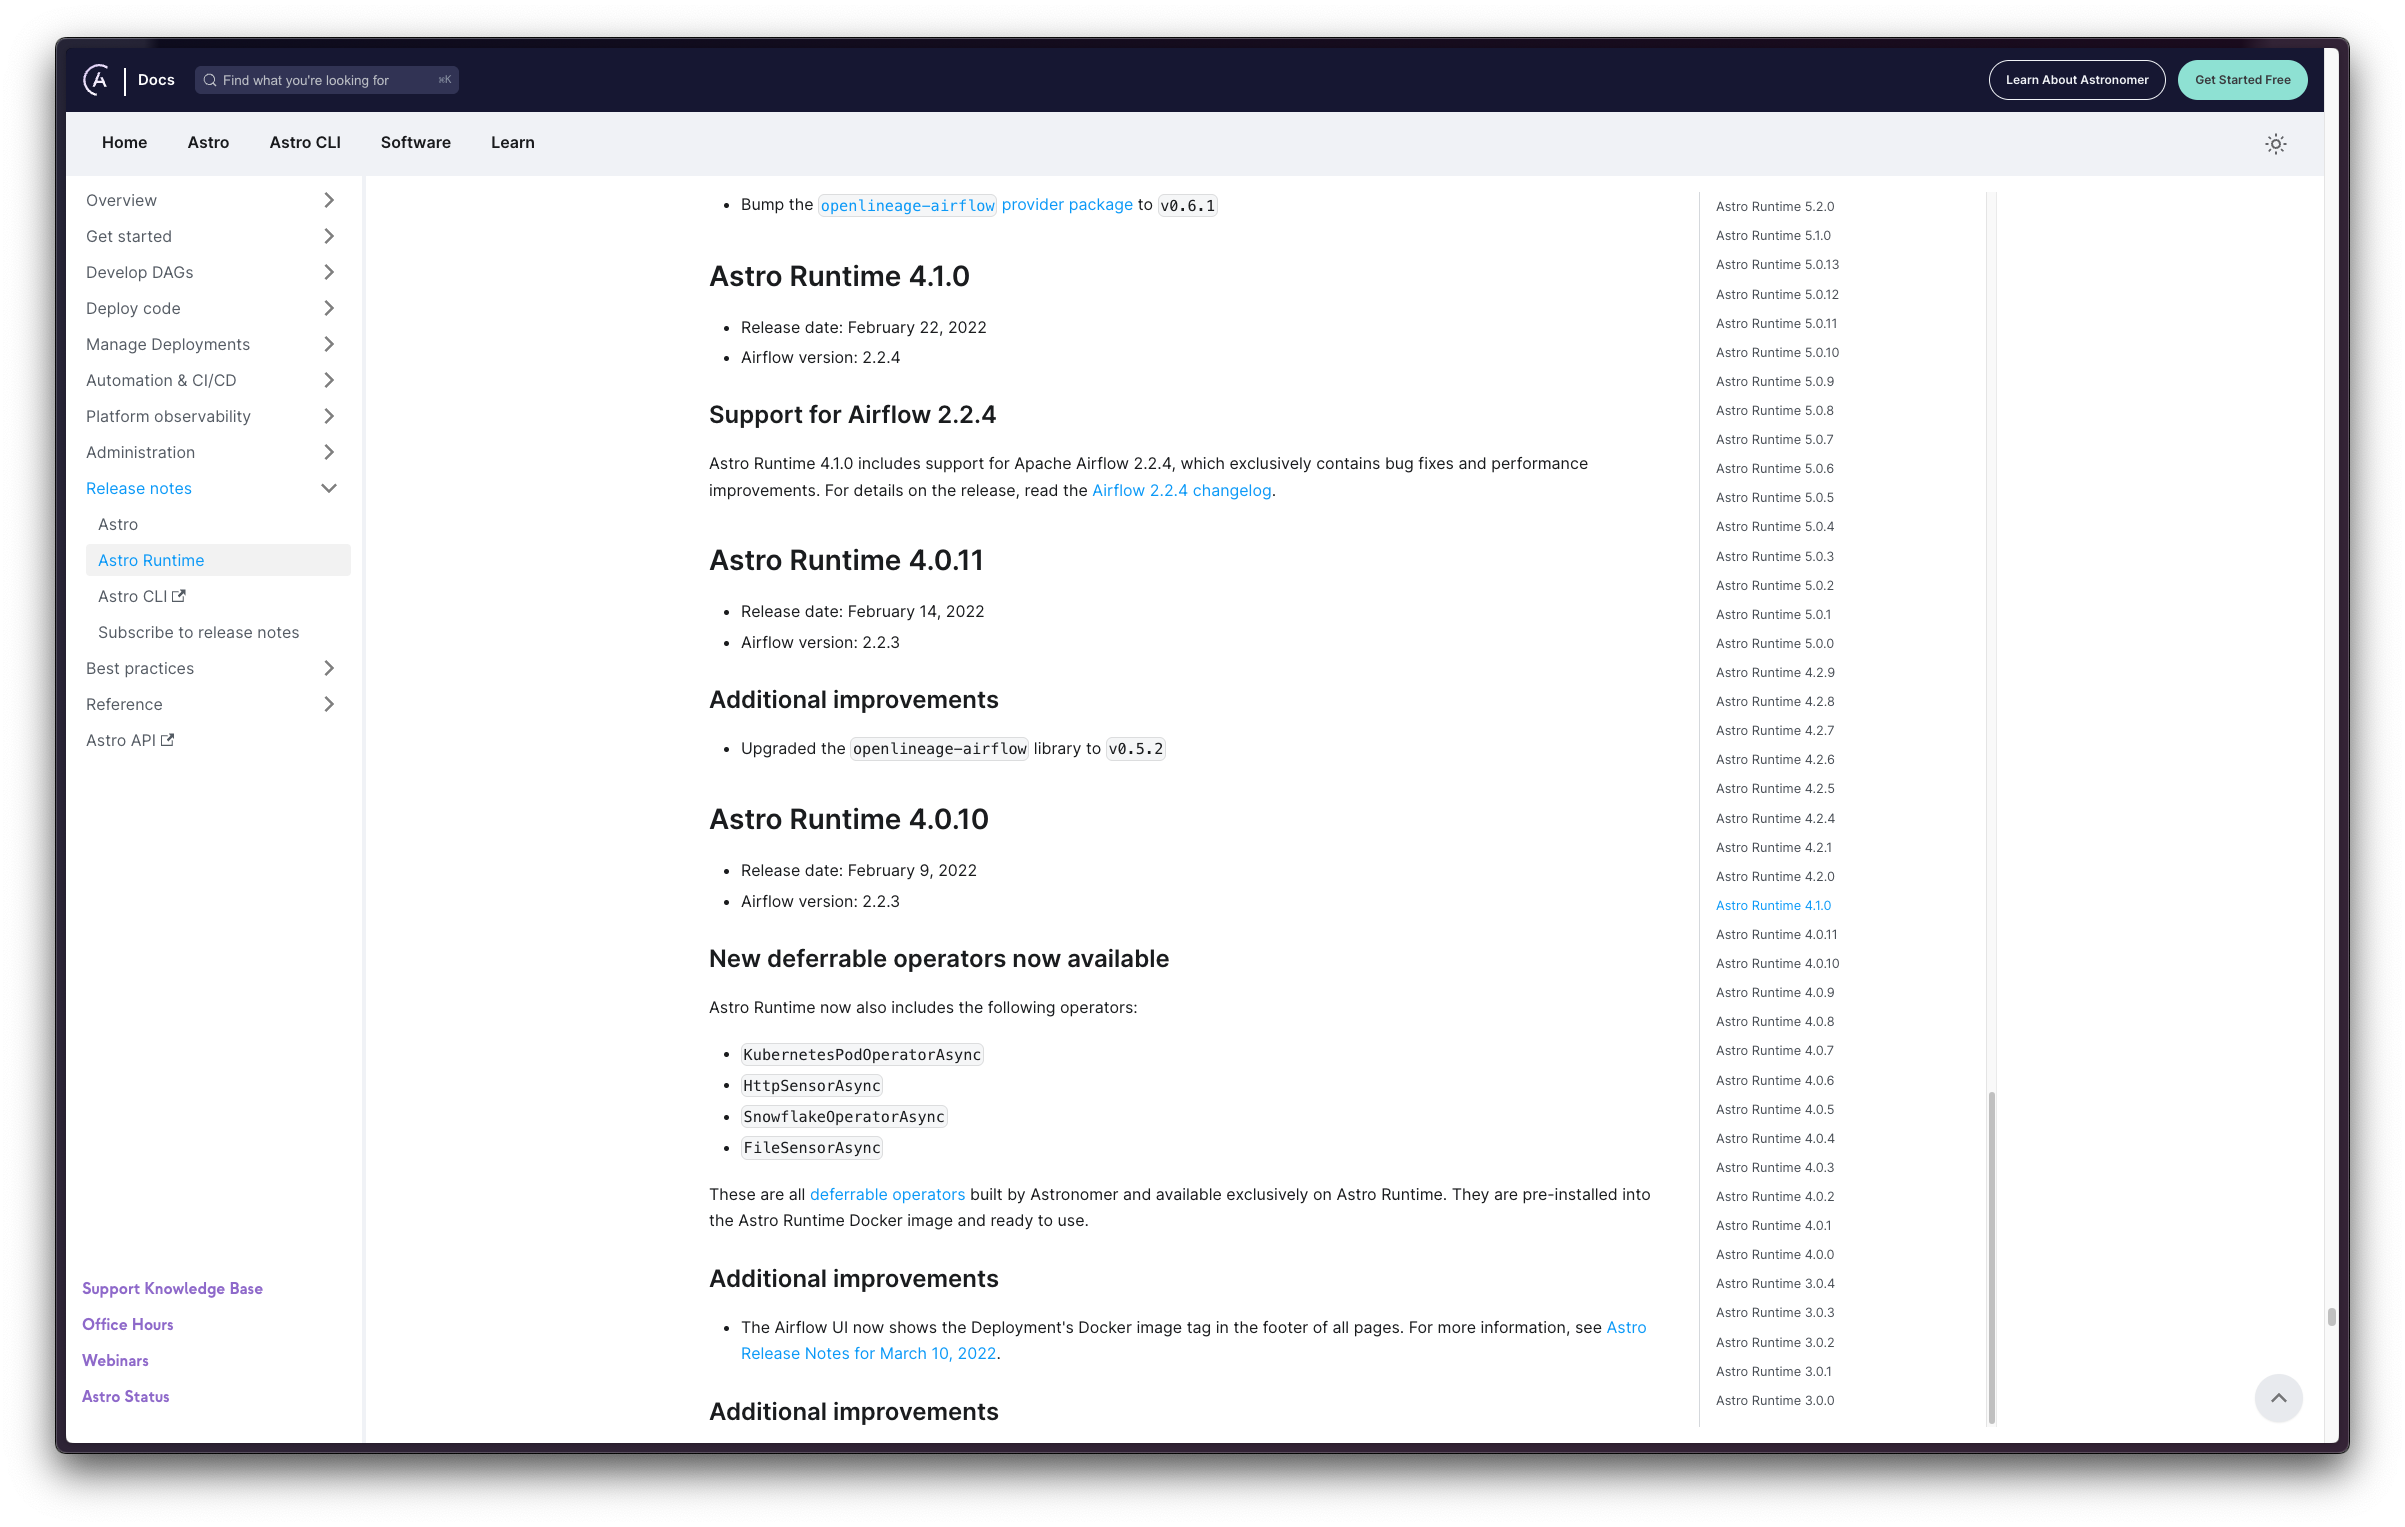The width and height of the screenshot is (2405, 1527).
Task: Jump to Astro Runtime 5.0.5 in contents
Action: click(1774, 497)
